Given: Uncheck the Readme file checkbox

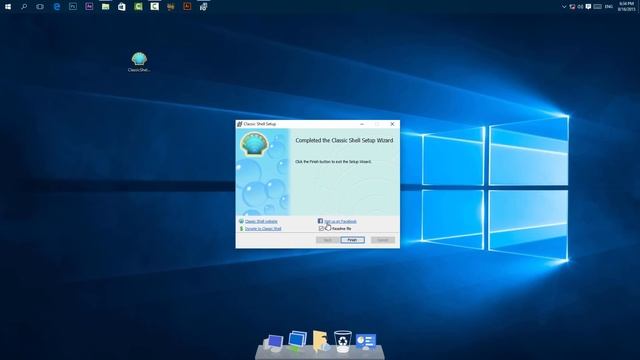Looking at the screenshot, I should pos(321,229).
